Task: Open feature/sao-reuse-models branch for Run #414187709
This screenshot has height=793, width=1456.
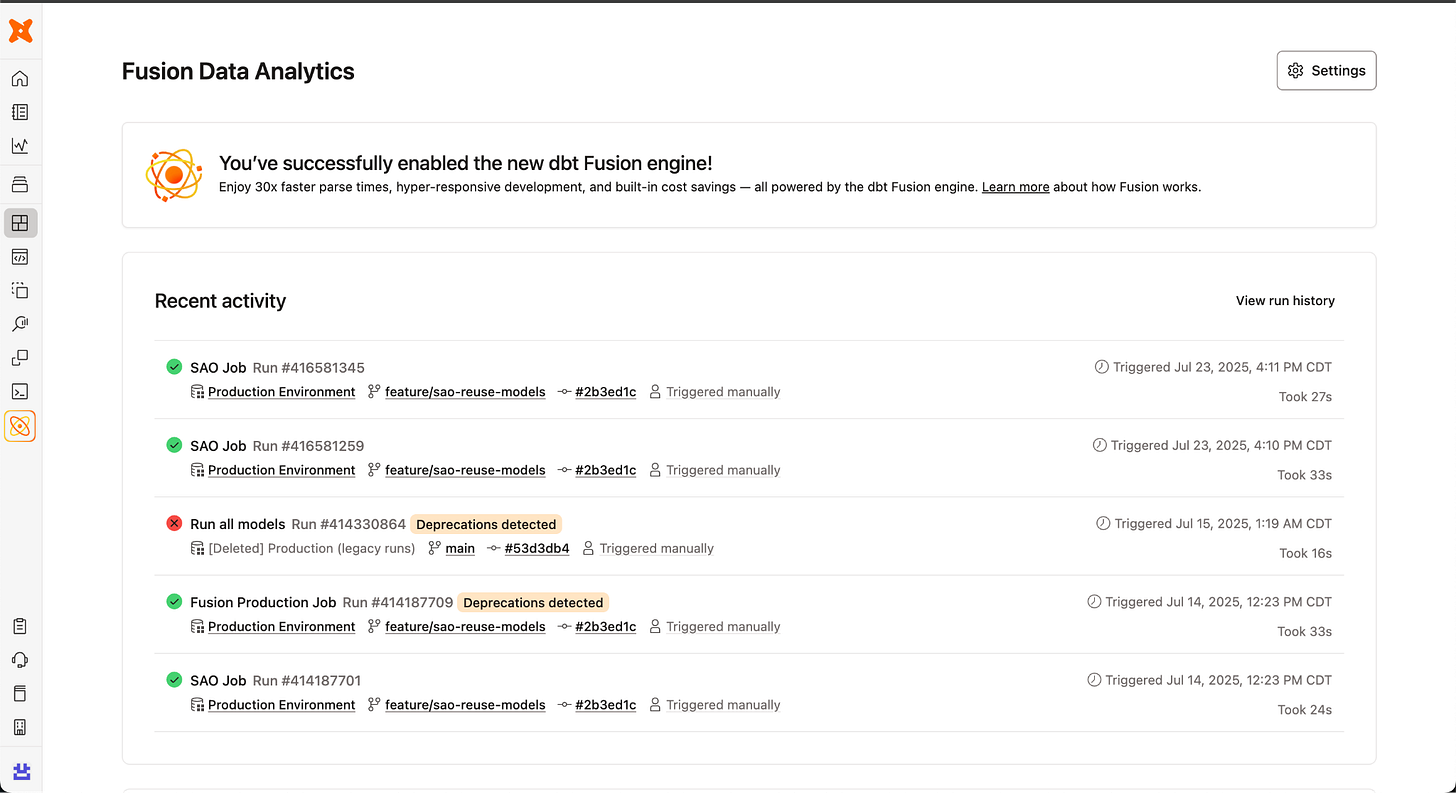Action: [465, 627]
